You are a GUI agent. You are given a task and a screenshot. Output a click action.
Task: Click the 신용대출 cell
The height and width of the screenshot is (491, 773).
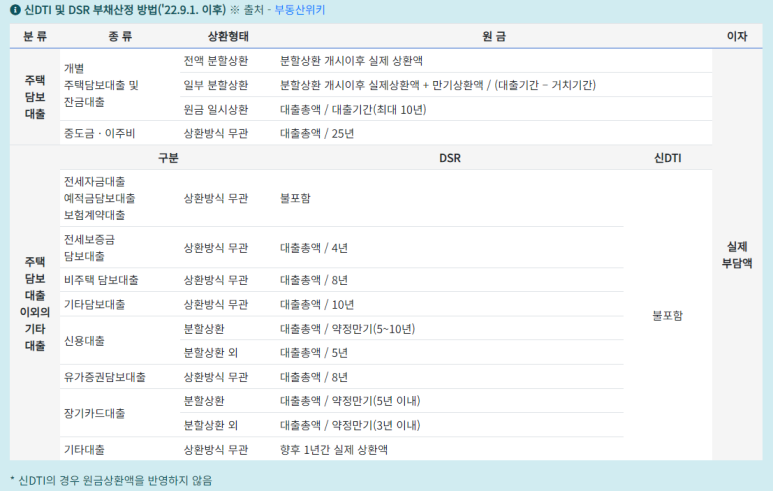84,341
